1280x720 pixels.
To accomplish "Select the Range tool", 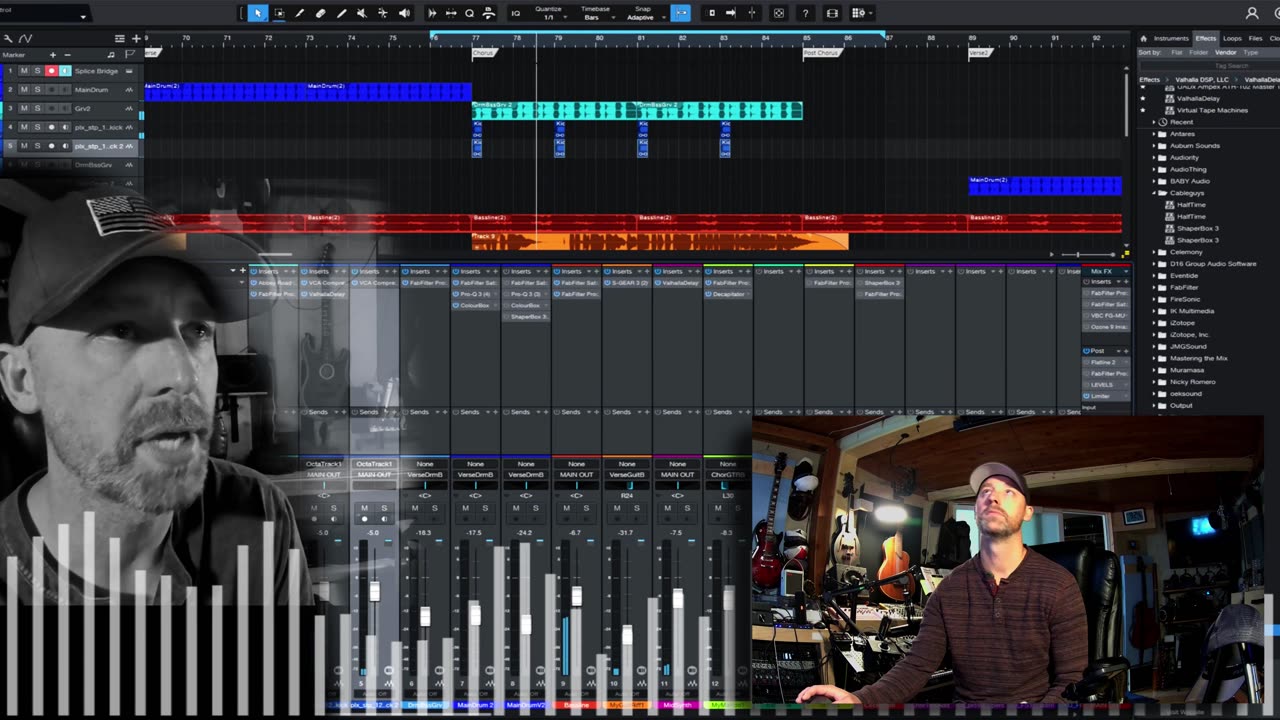I will (x=278, y=13).
